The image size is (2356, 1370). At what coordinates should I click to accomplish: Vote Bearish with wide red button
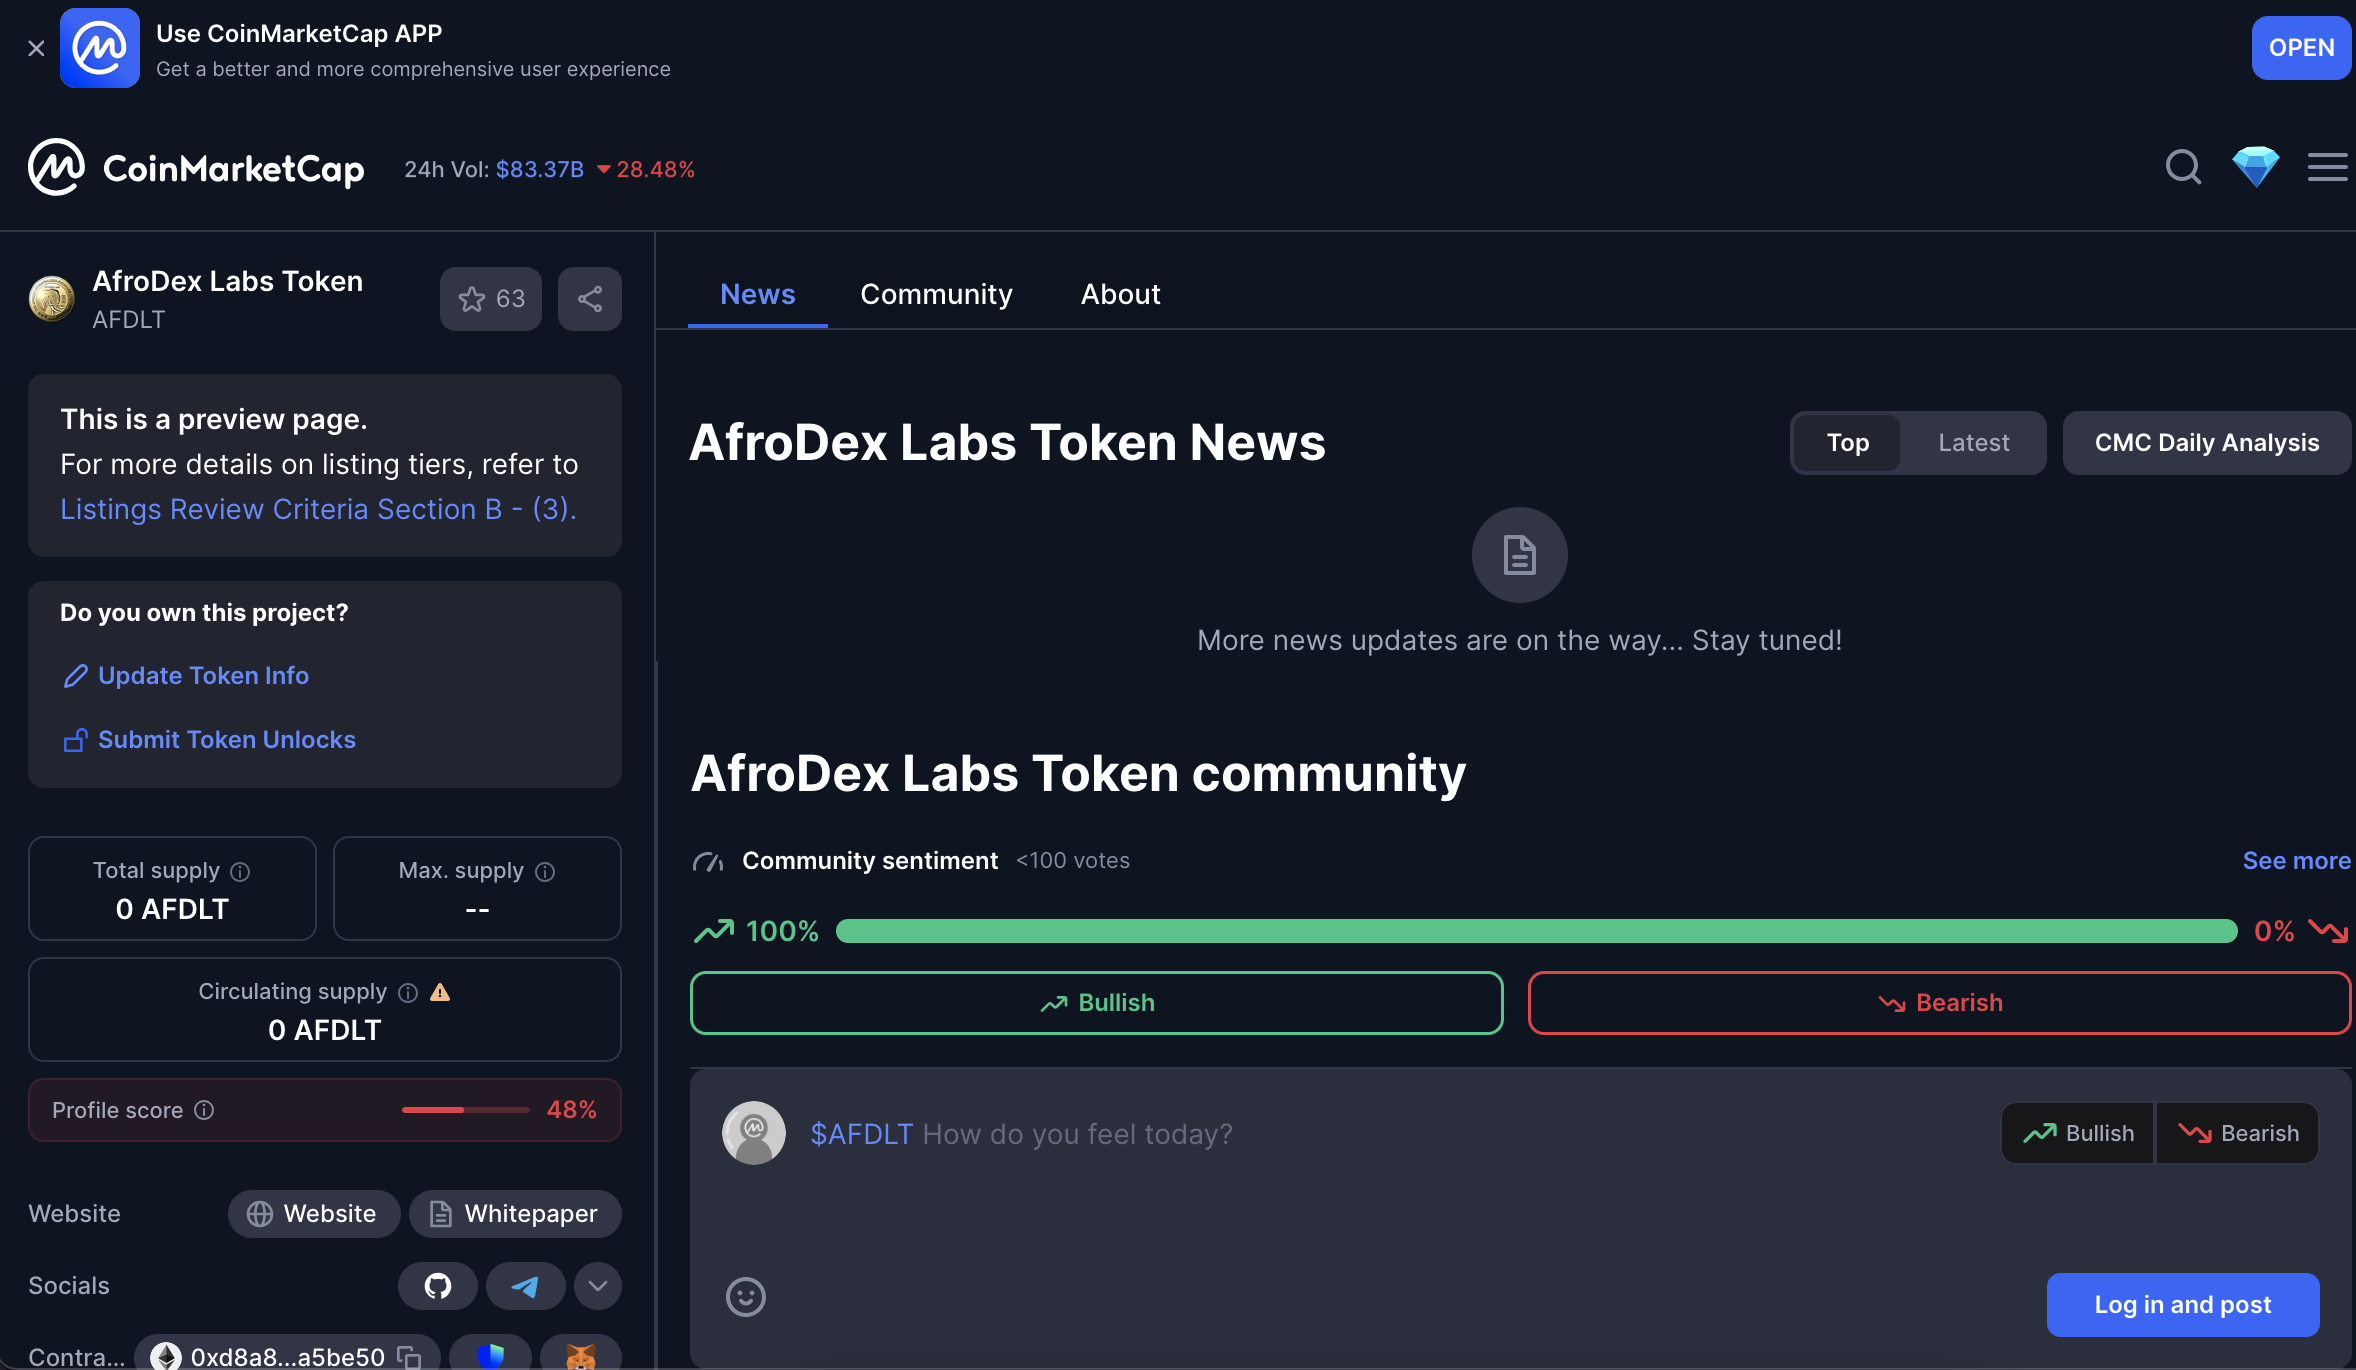tap(1940, 1003)
